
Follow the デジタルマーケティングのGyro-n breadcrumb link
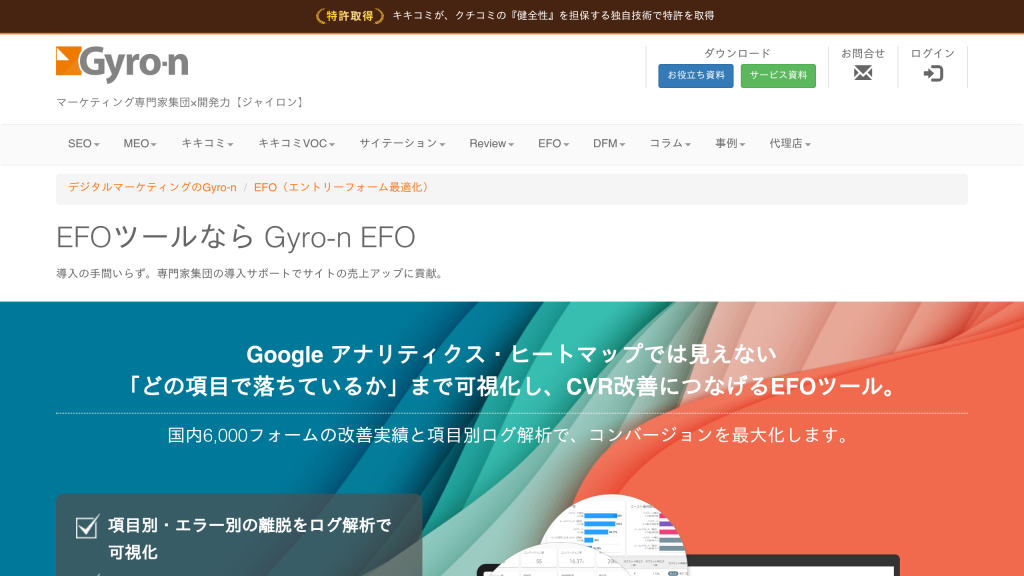coord(152,187)
